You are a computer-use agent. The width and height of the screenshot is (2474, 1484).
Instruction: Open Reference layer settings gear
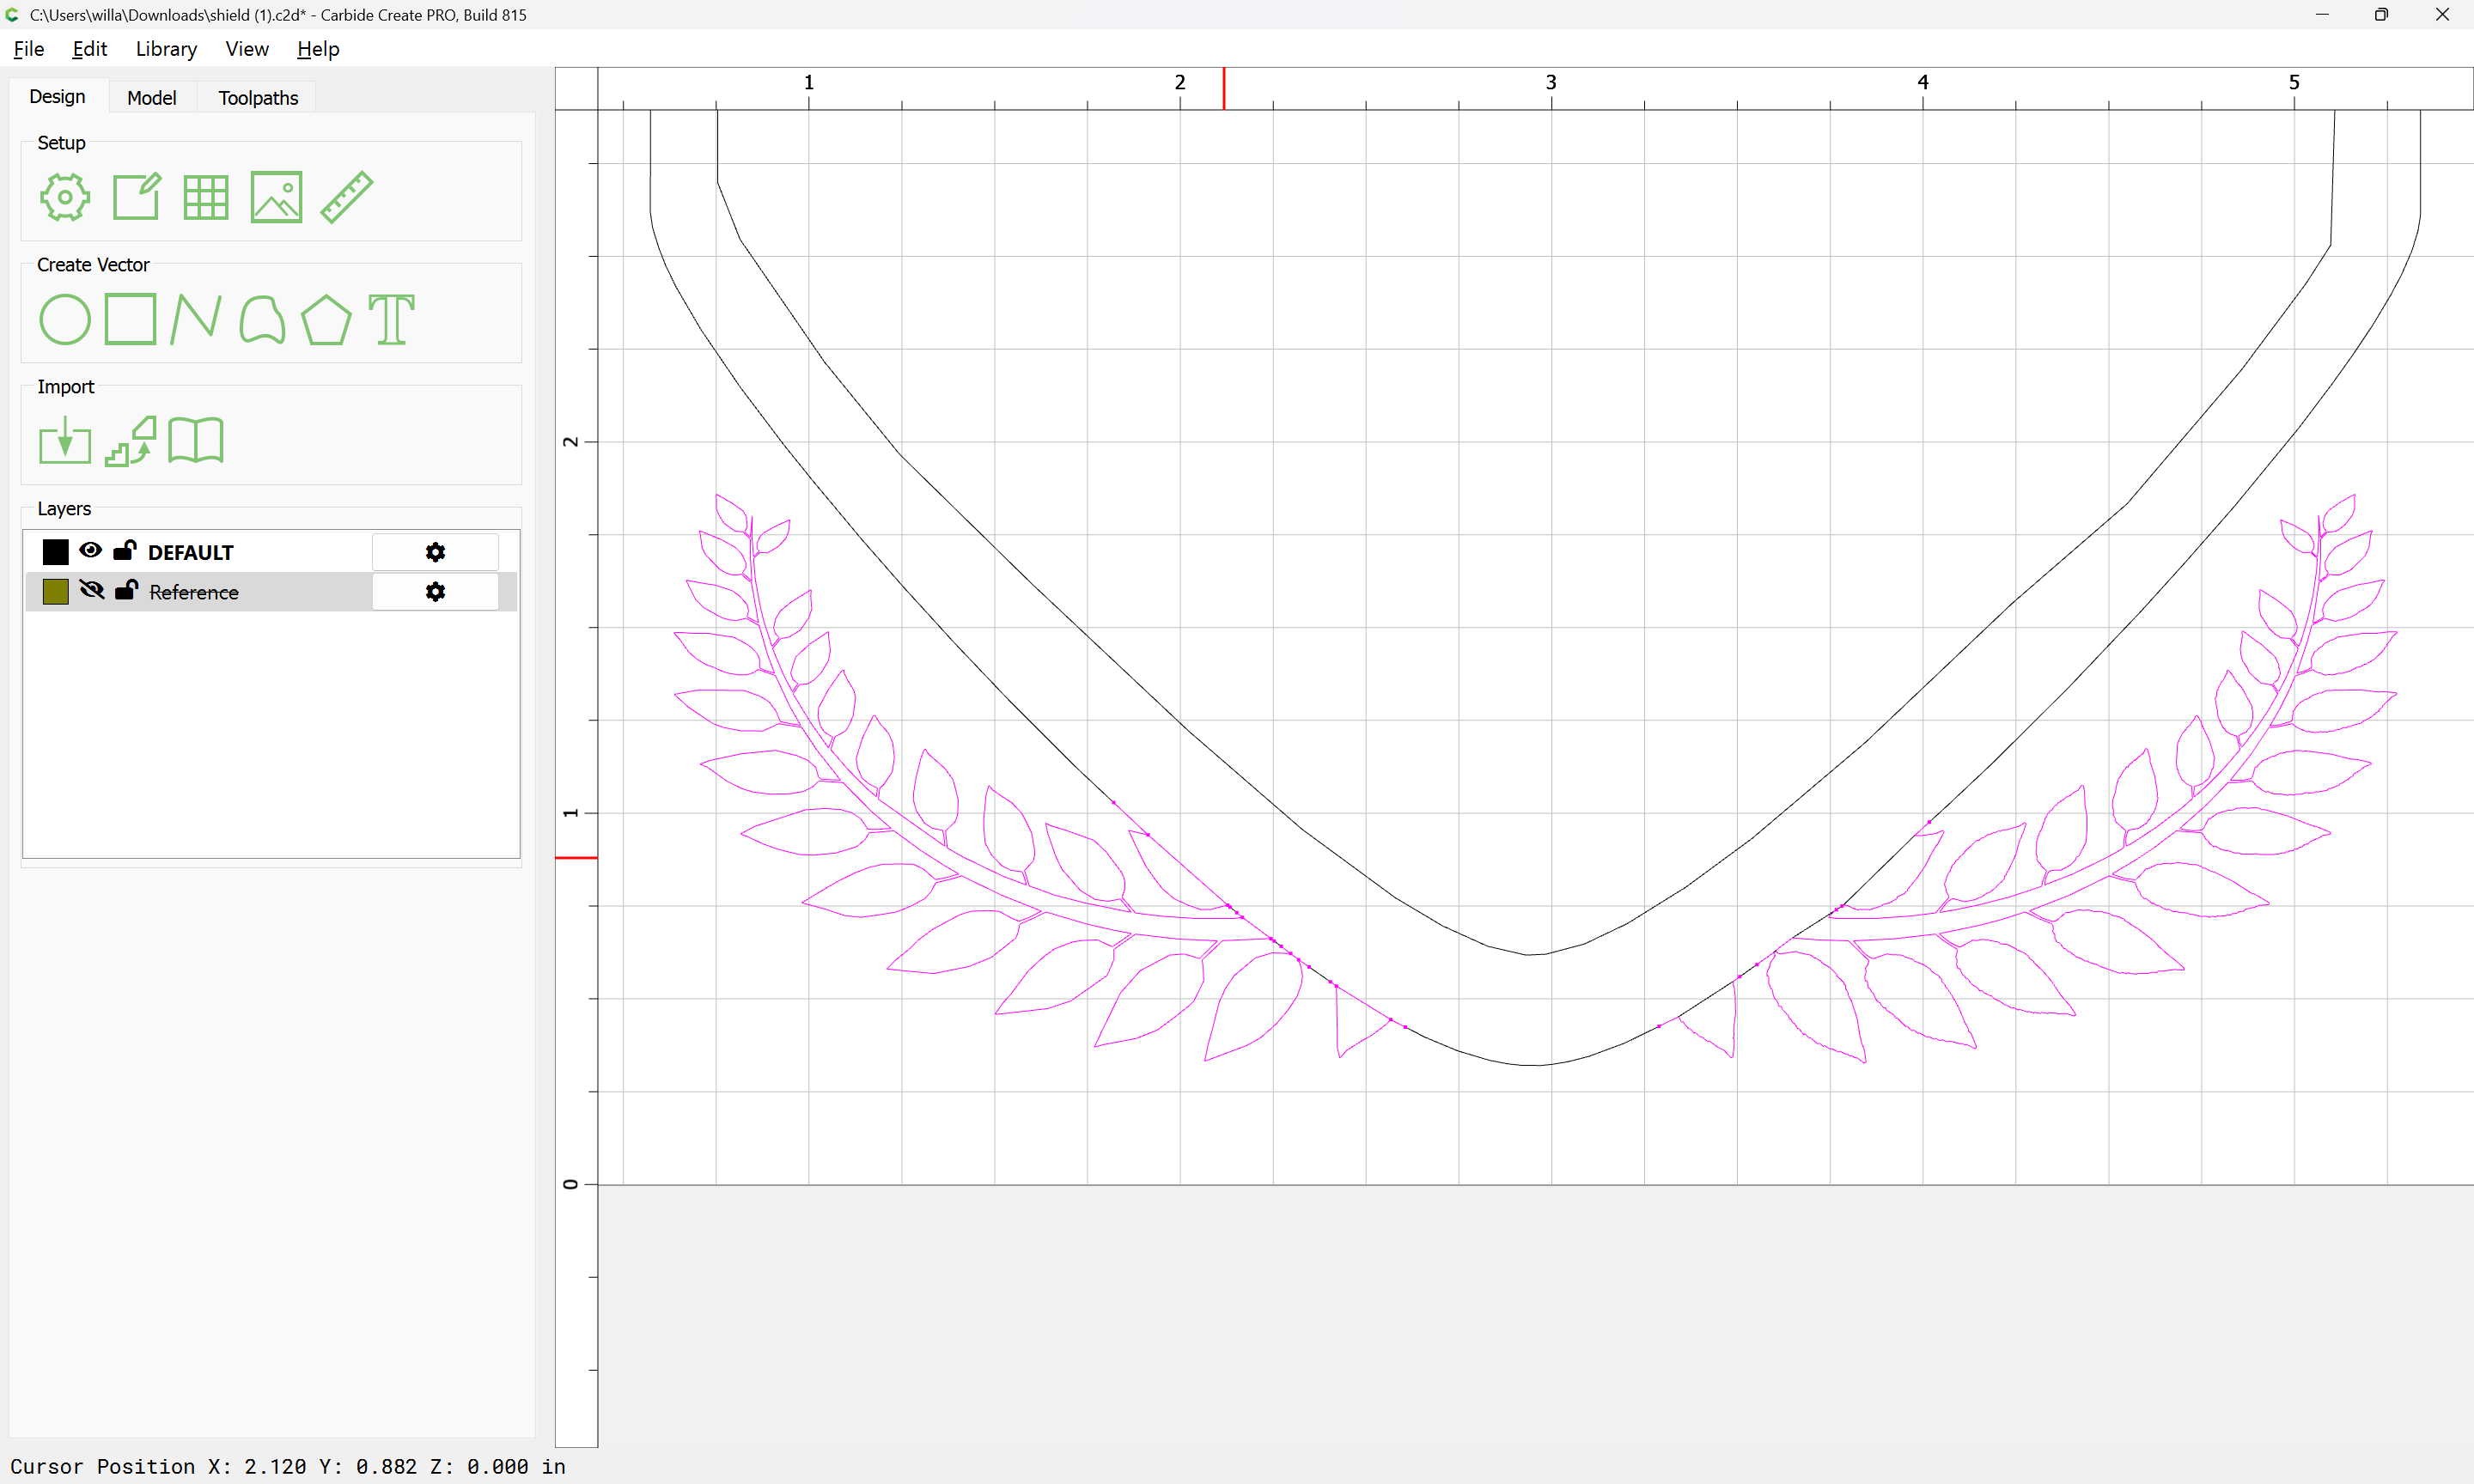[x=435, y=592]
